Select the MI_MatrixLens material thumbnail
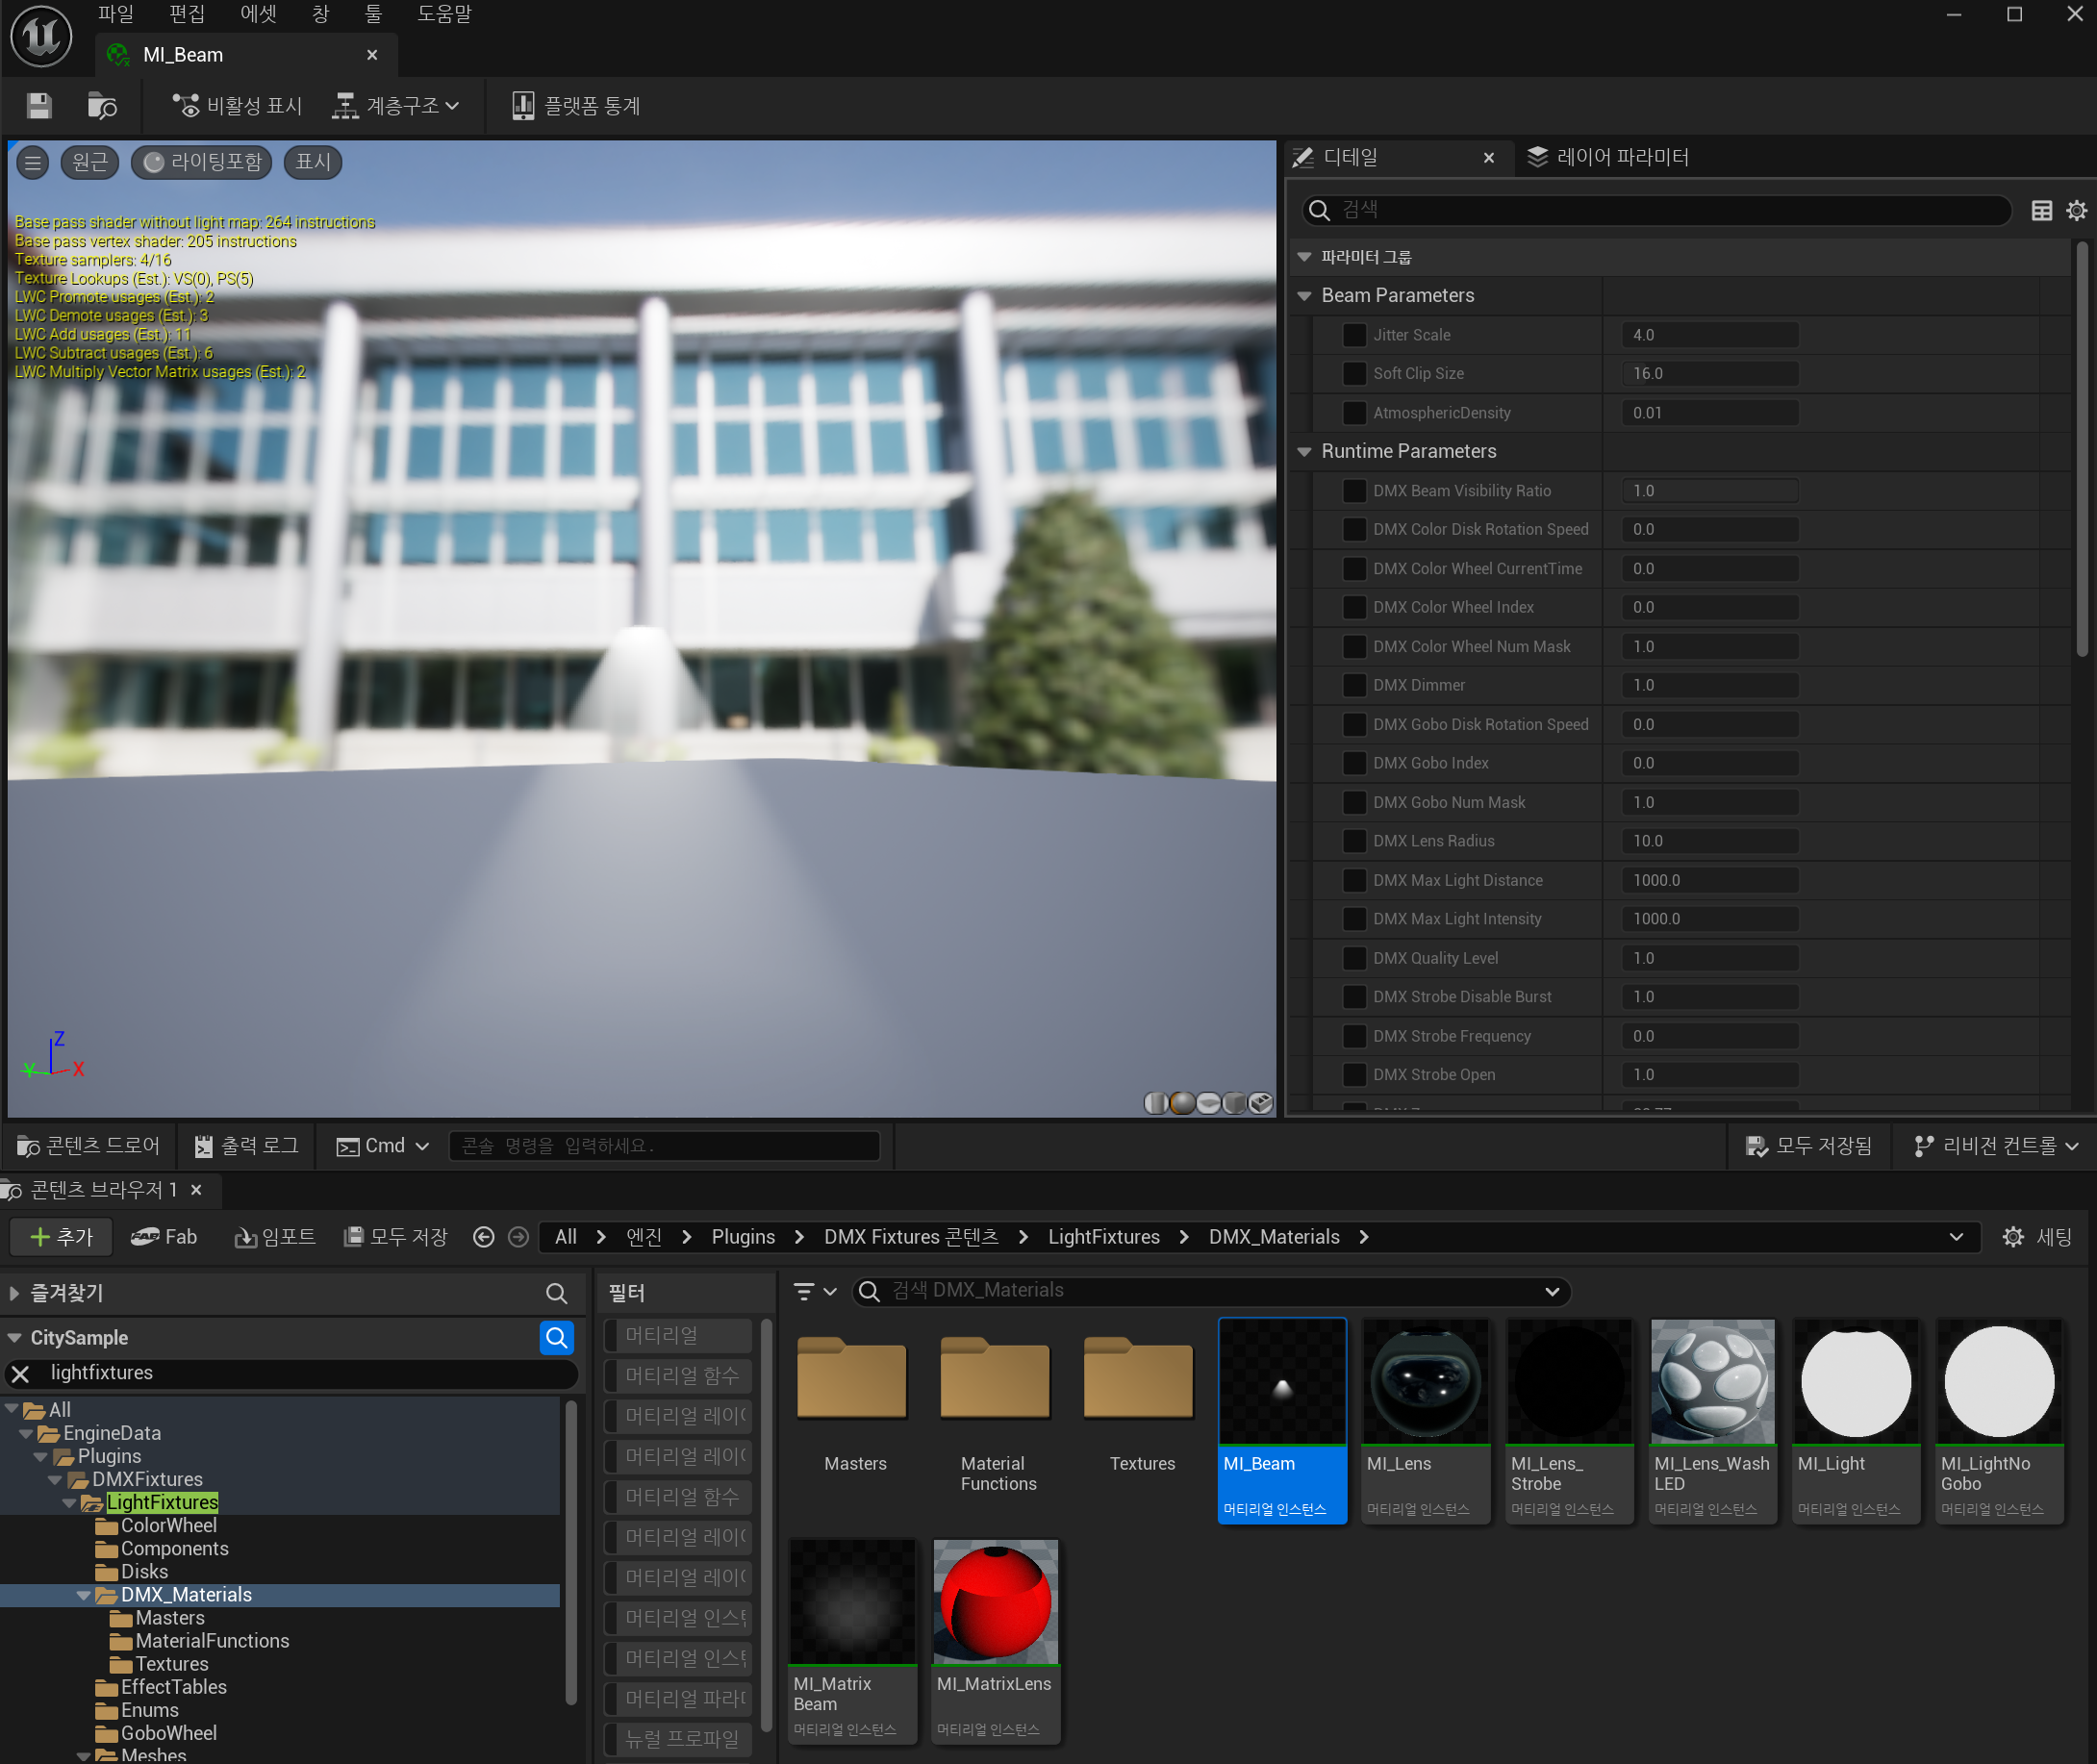 point(995,1603)
